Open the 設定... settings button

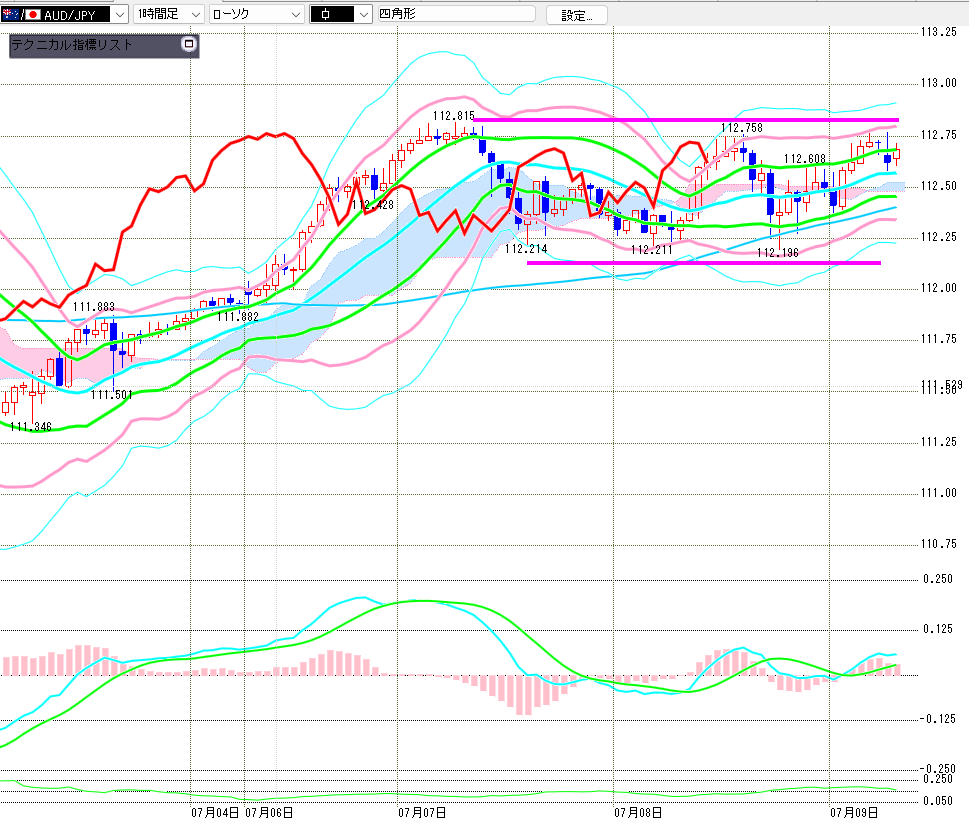pos(577,15)
